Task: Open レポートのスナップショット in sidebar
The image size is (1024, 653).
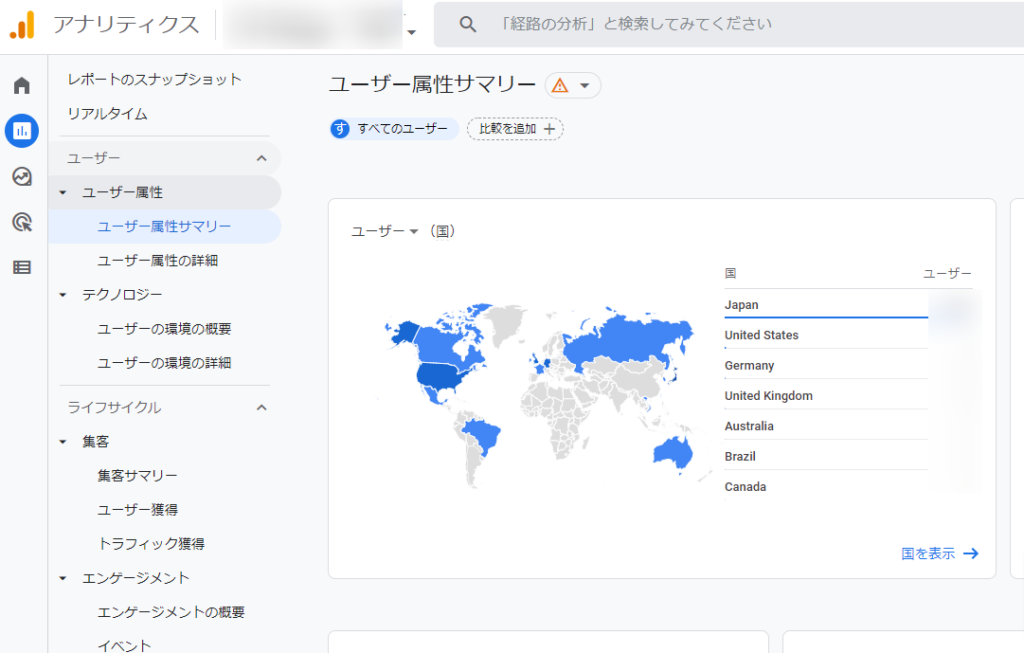Action: pyautogui.click(x=154, y=79)
